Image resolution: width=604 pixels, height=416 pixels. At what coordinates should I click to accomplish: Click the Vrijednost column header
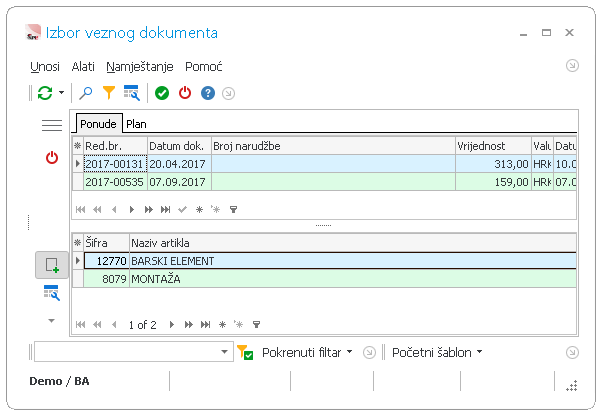tap(493, 146)
